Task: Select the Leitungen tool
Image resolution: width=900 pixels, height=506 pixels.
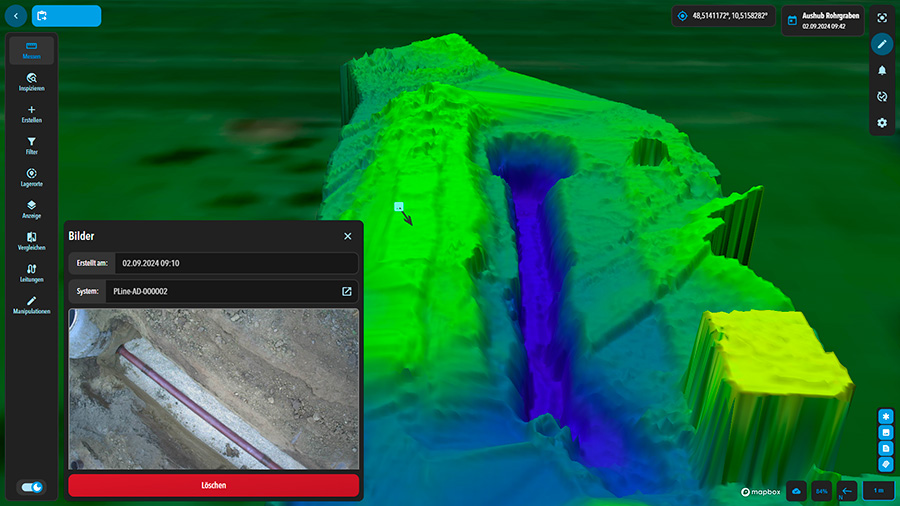Action: [31, 272]
